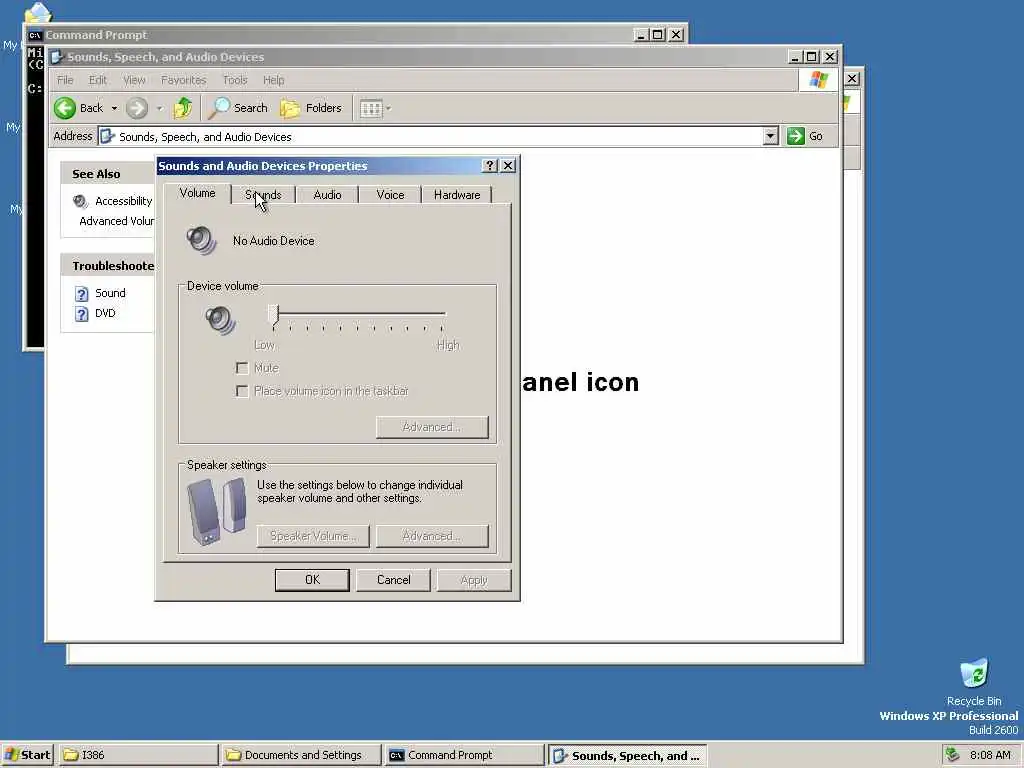Open the Back history dropdown arrow
1024x768 pixels.
(114, 108)
